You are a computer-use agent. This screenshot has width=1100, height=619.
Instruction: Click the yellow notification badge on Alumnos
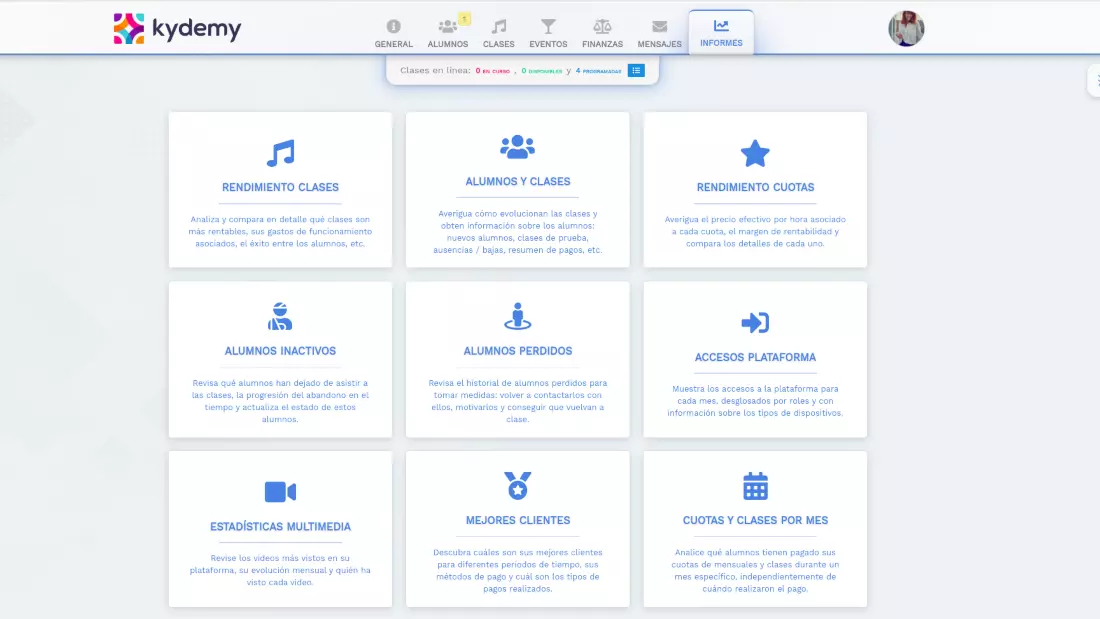(x=464, y=18)
